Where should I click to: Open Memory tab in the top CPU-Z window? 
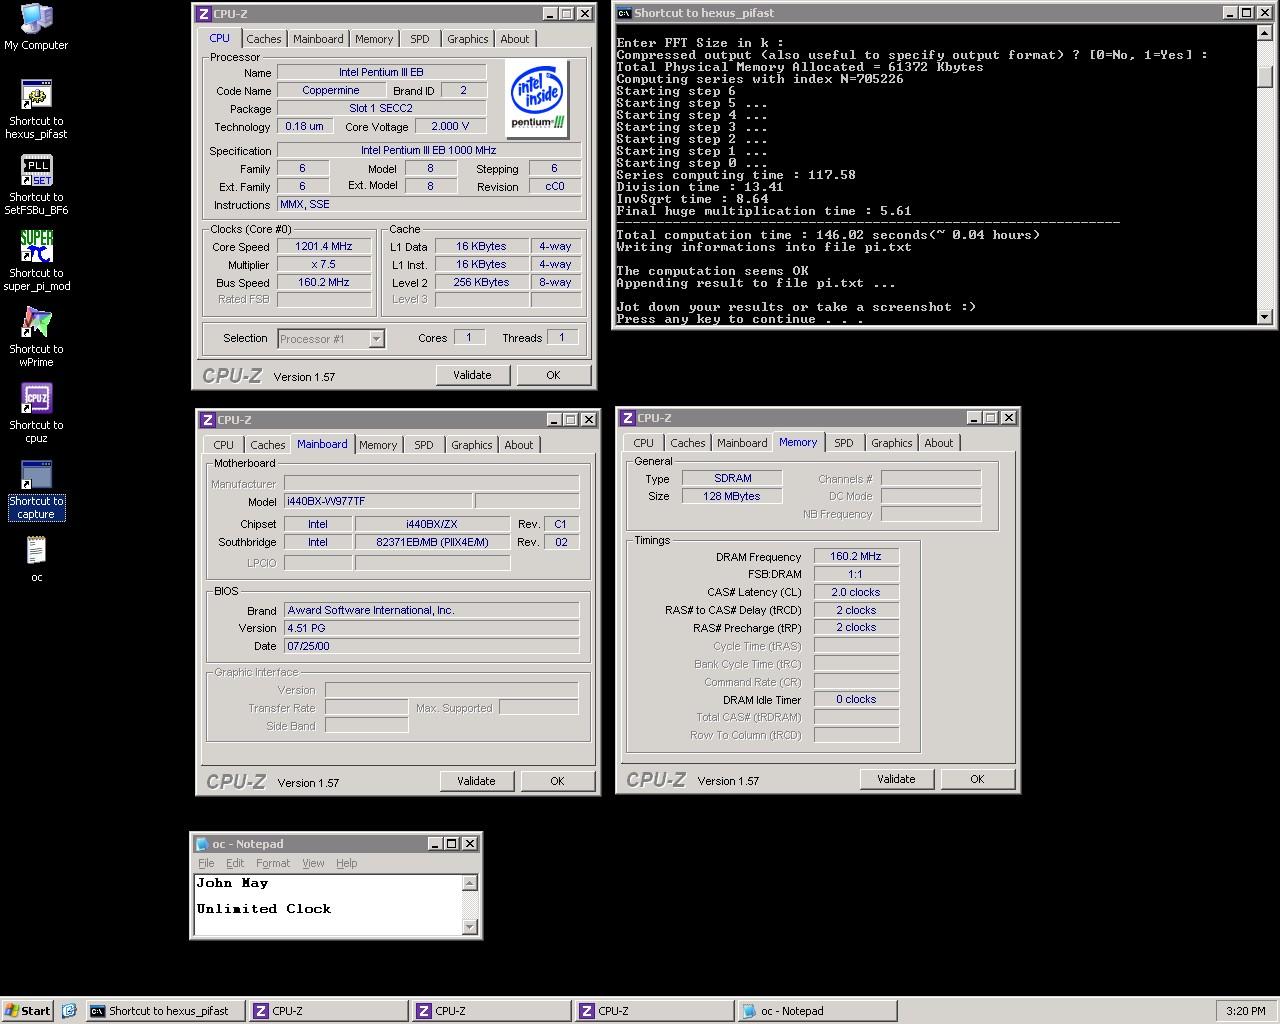[x=374, y=39]
